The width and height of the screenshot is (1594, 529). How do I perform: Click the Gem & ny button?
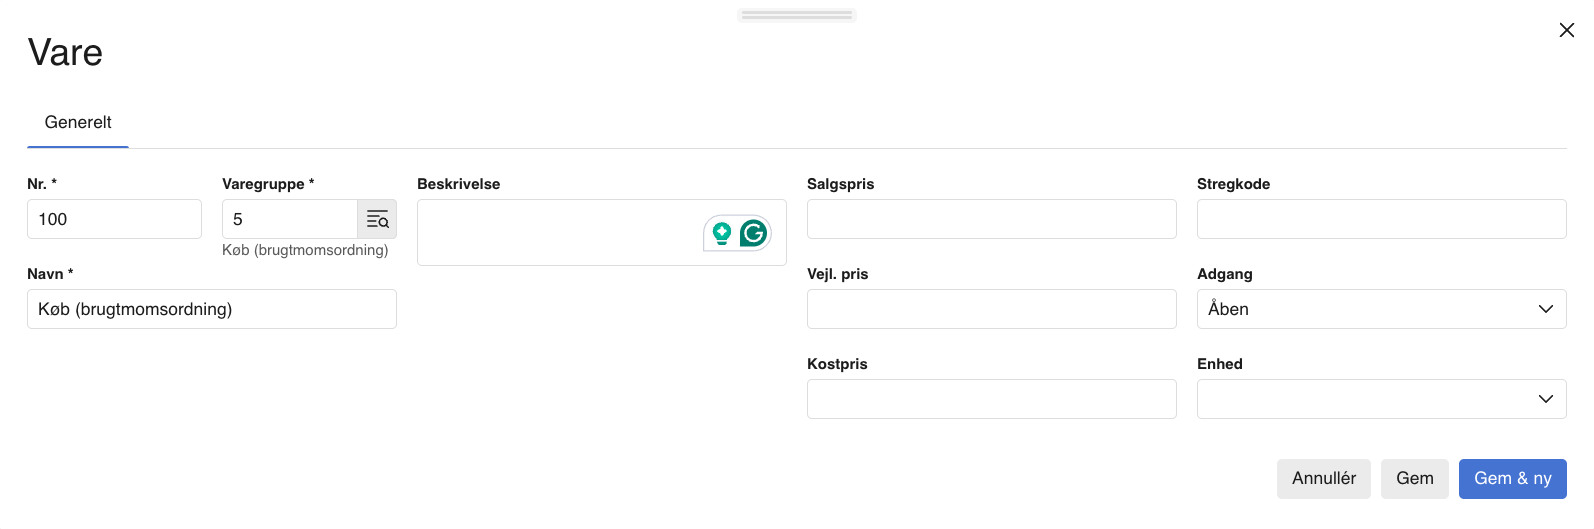[1512, 478]
